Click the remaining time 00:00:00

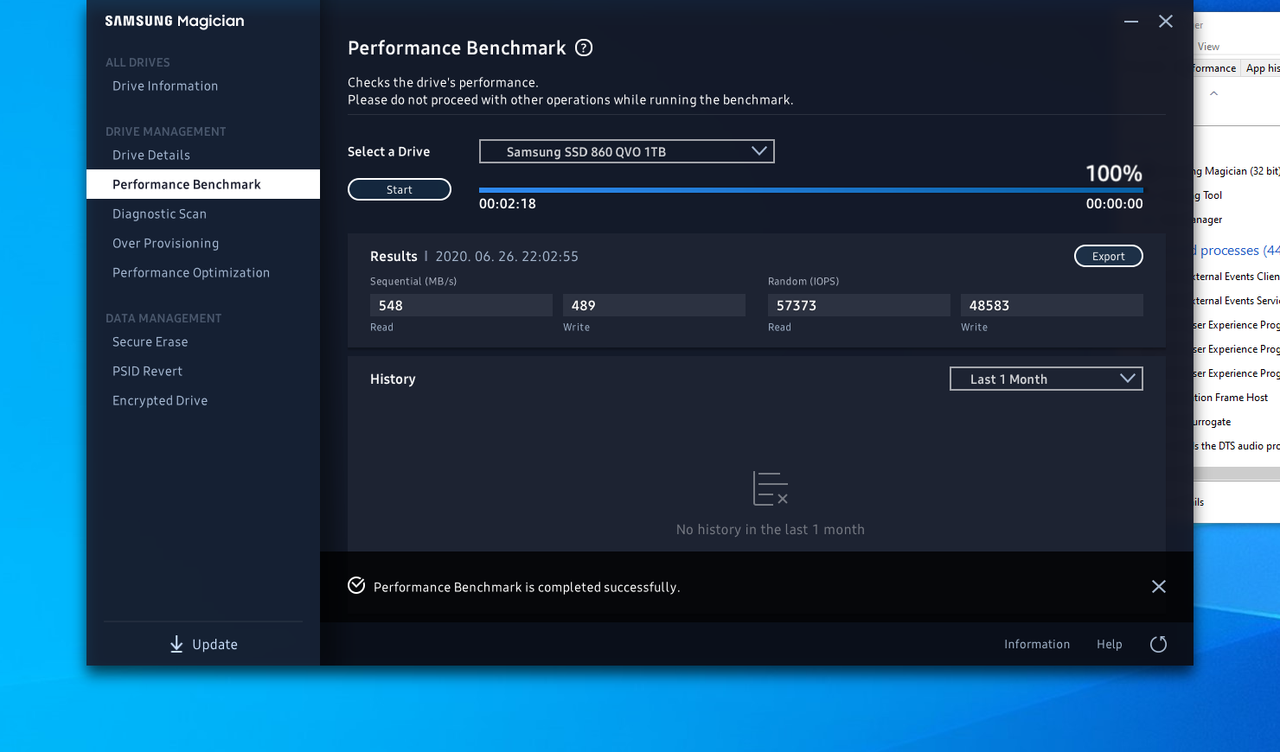[x=1114, y=204]
